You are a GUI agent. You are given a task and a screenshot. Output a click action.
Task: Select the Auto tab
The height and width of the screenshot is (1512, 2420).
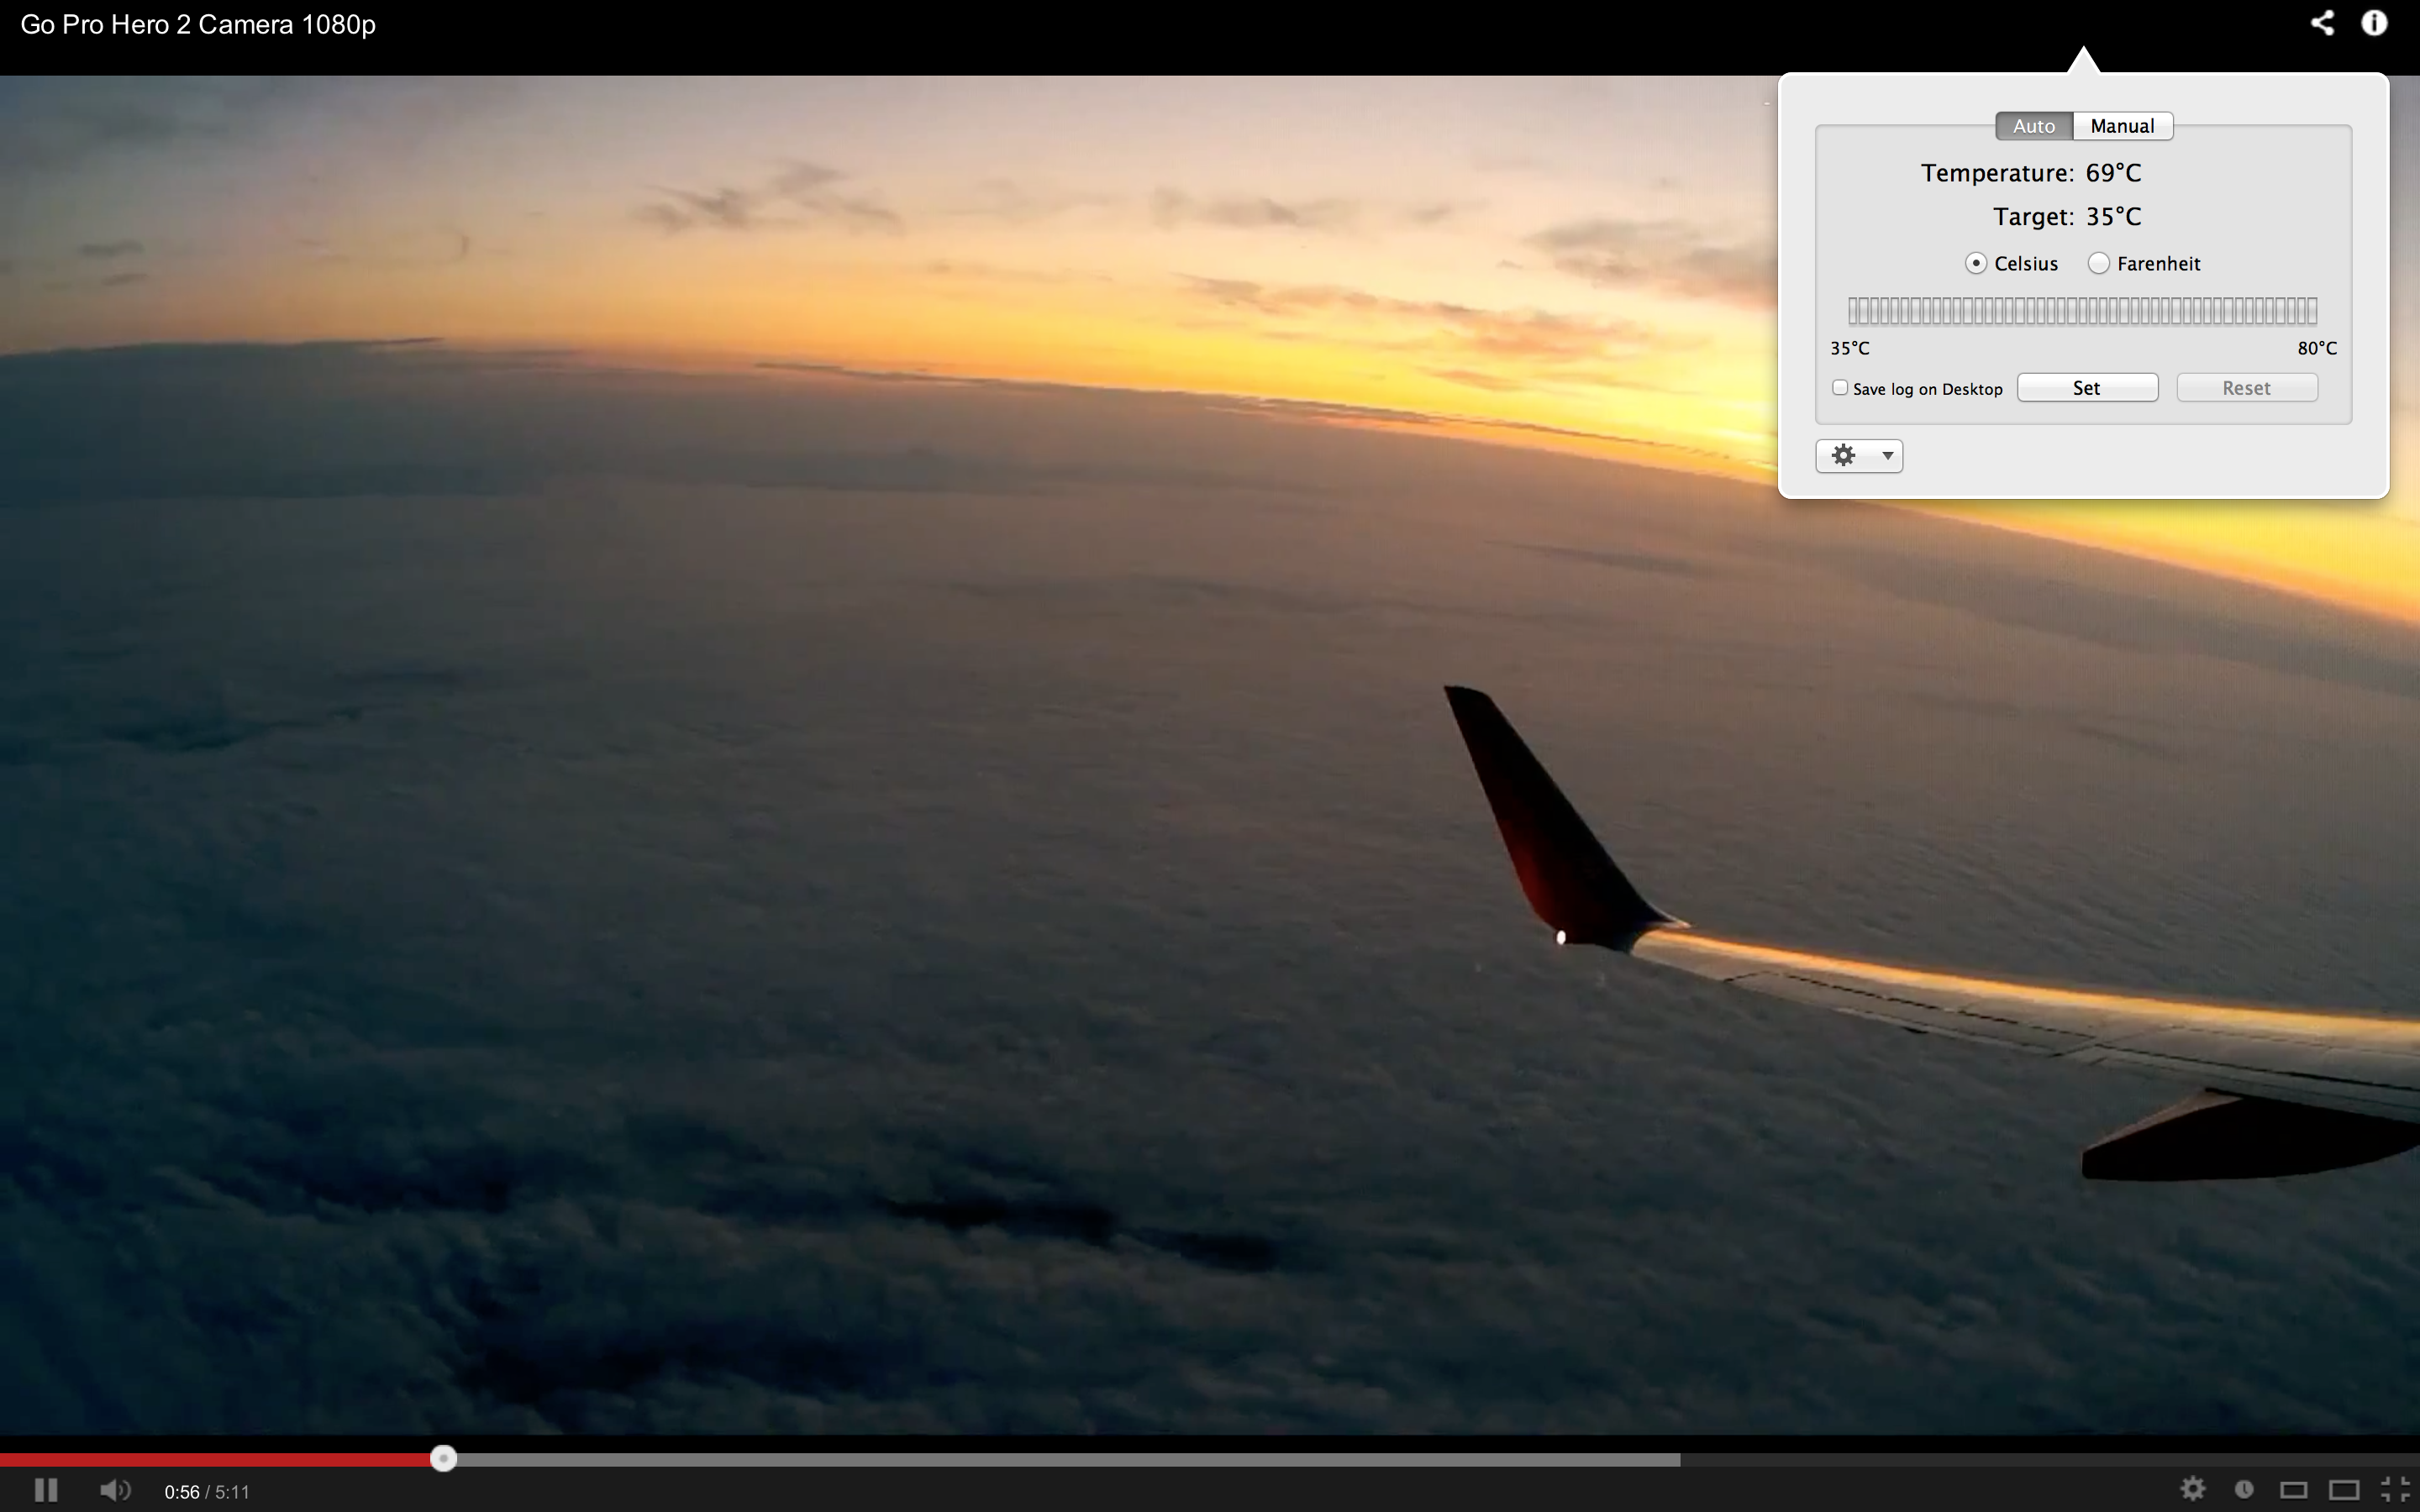click(2034, 126)
